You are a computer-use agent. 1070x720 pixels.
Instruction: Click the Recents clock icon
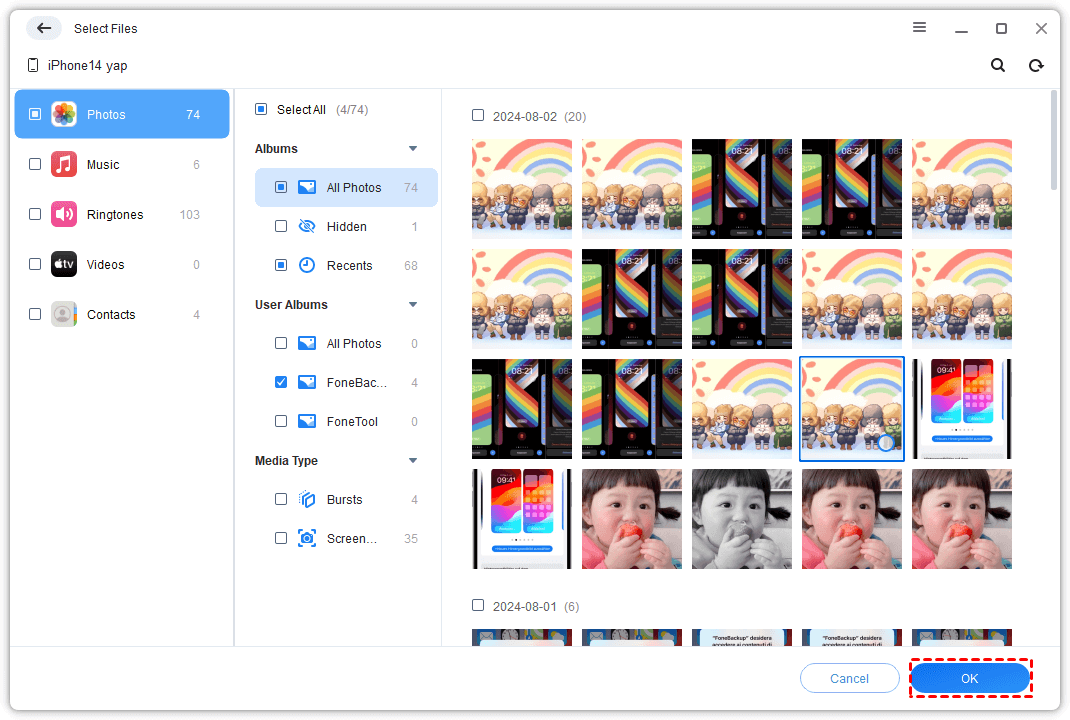coord(307,265)
